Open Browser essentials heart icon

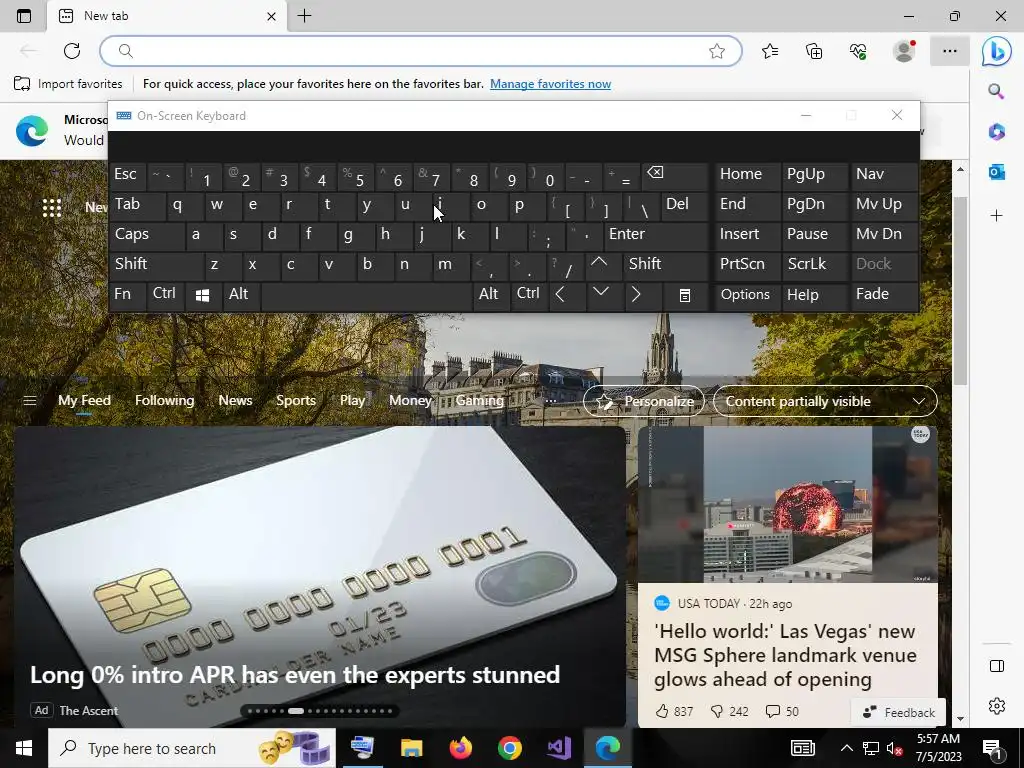pyautogui.click(x=858, y=51)
